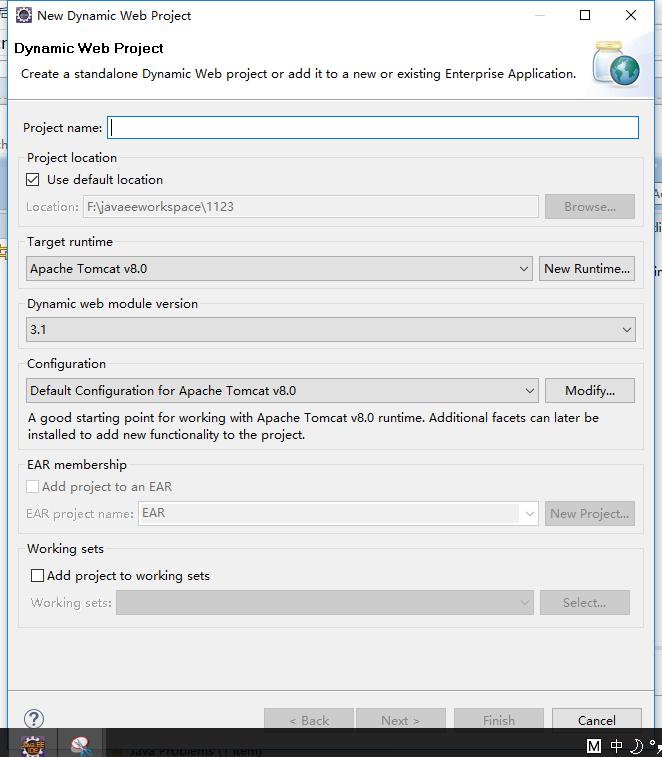Maximize the New Dynamic Web Project dialog
662x757 pixels.
585,15
